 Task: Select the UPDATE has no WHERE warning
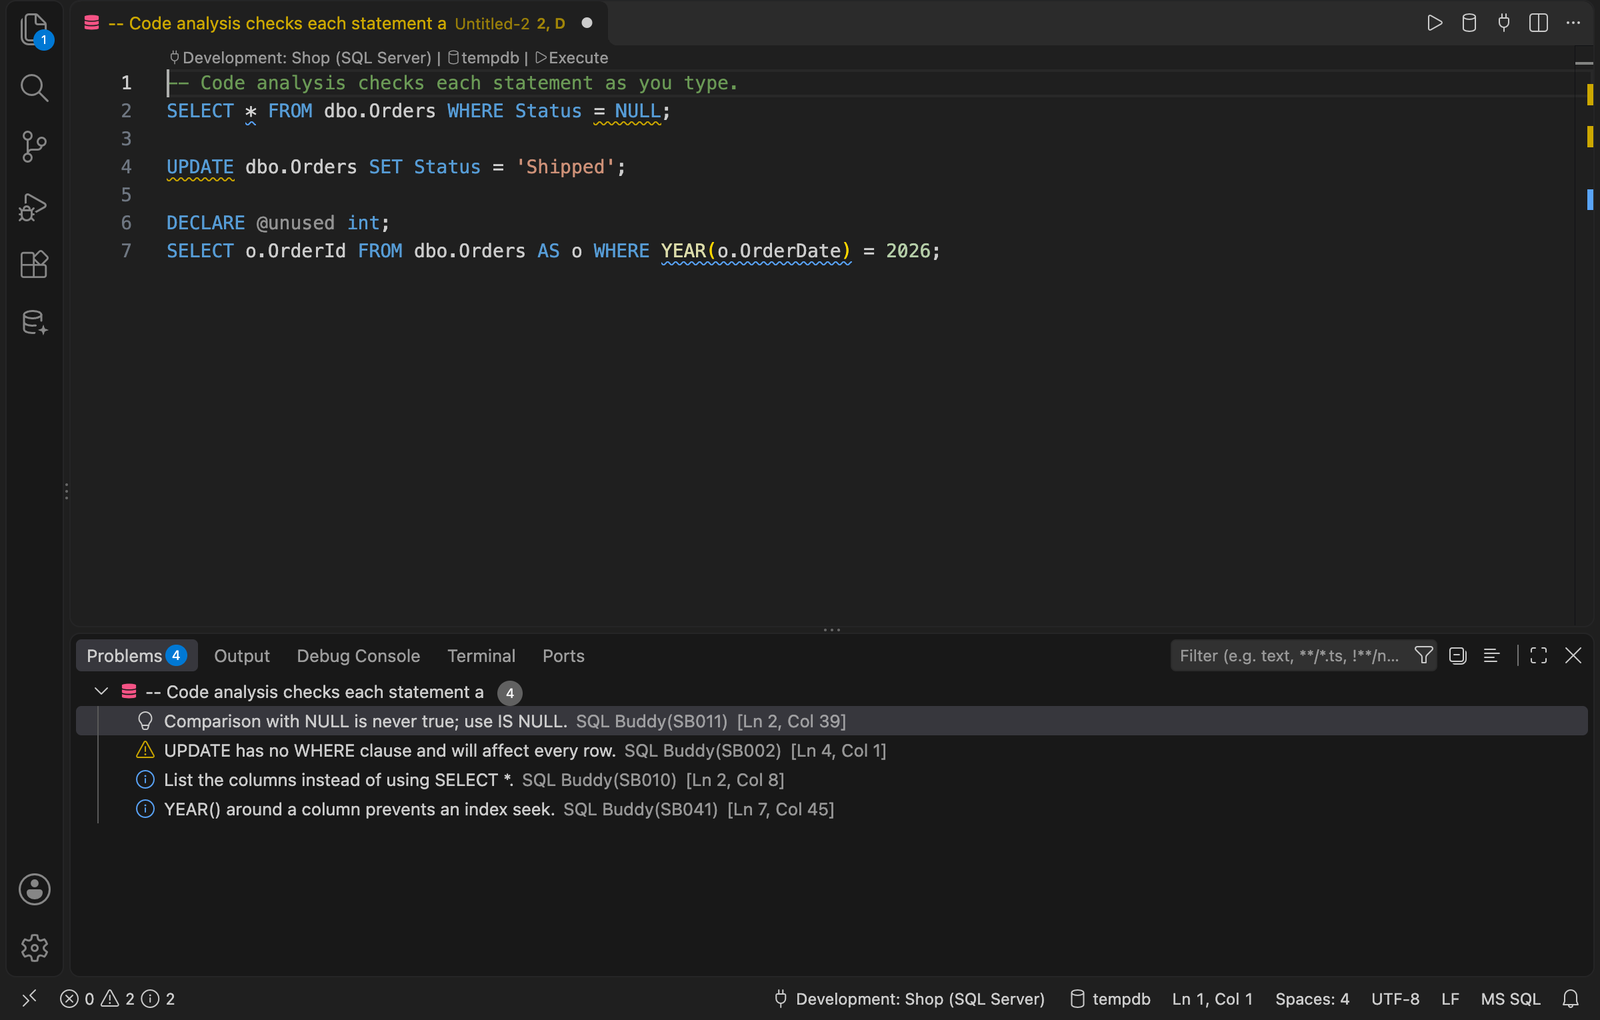click(x=832, y=751)
